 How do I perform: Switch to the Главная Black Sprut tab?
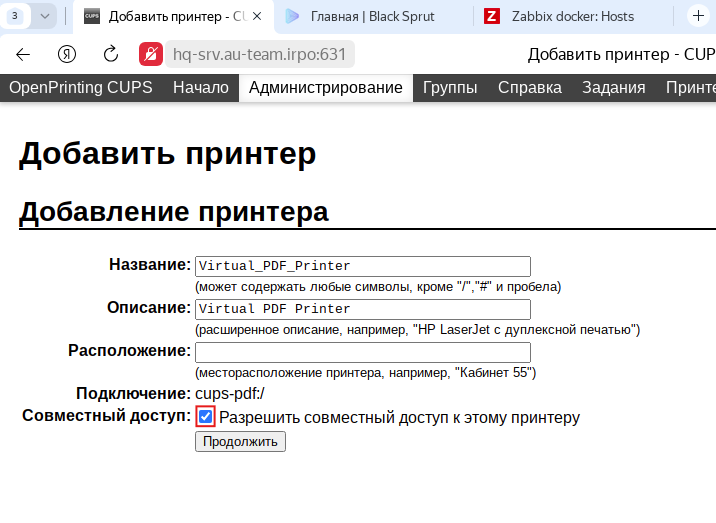372,16
